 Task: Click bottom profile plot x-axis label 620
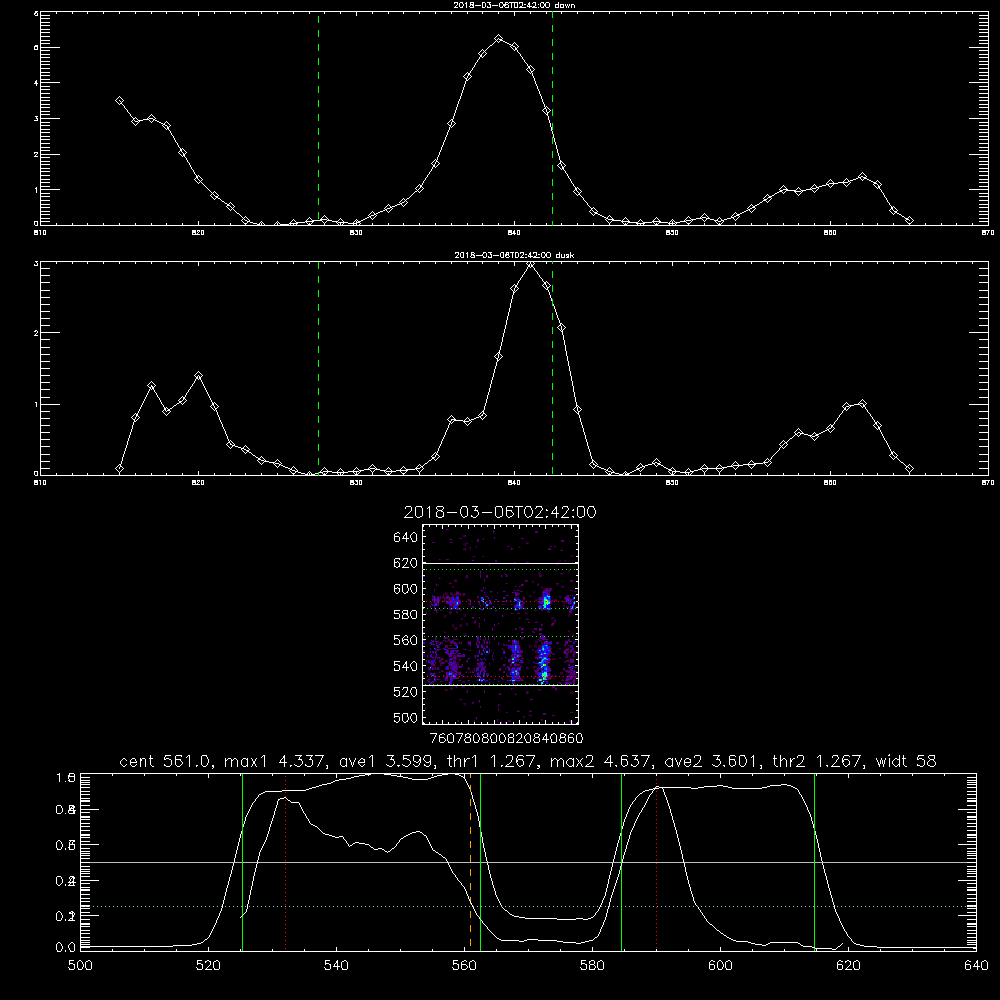(848, 966)
